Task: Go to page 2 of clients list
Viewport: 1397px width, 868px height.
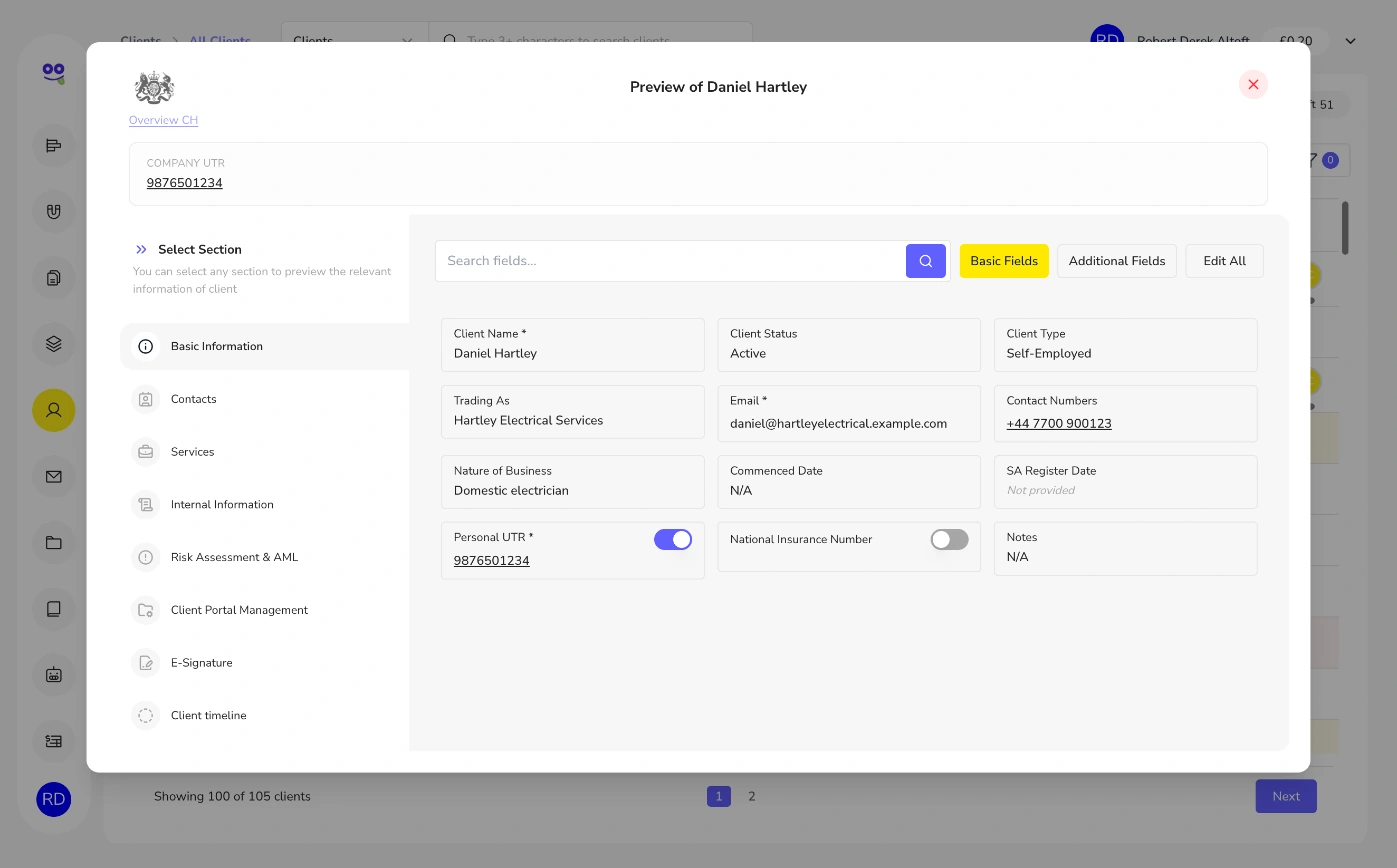Action: pos(752,796)
